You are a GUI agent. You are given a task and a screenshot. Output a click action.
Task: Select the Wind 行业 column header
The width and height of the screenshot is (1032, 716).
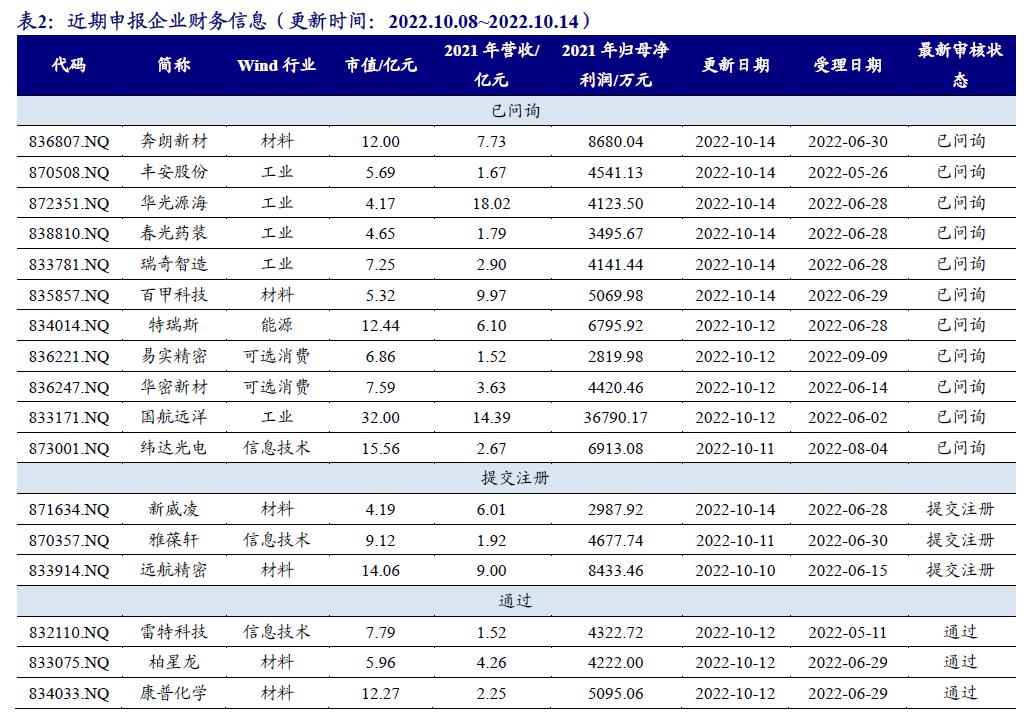click(x=276, y=65)
